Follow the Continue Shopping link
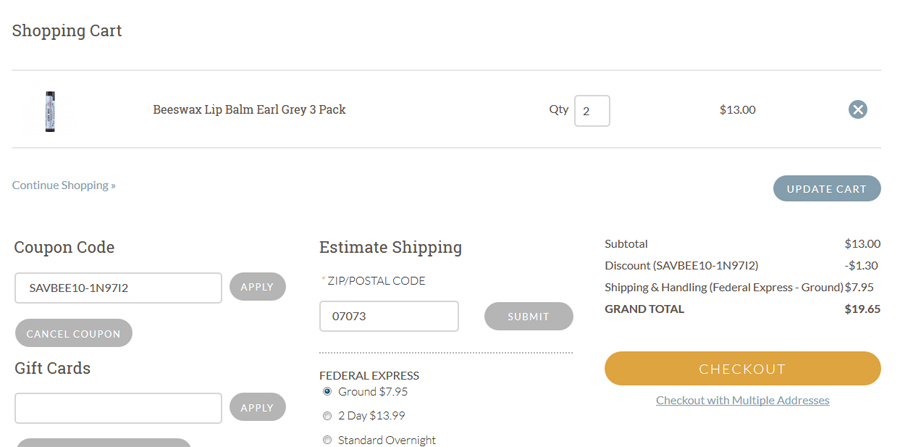The image size is (900, 447). [64, 185]
